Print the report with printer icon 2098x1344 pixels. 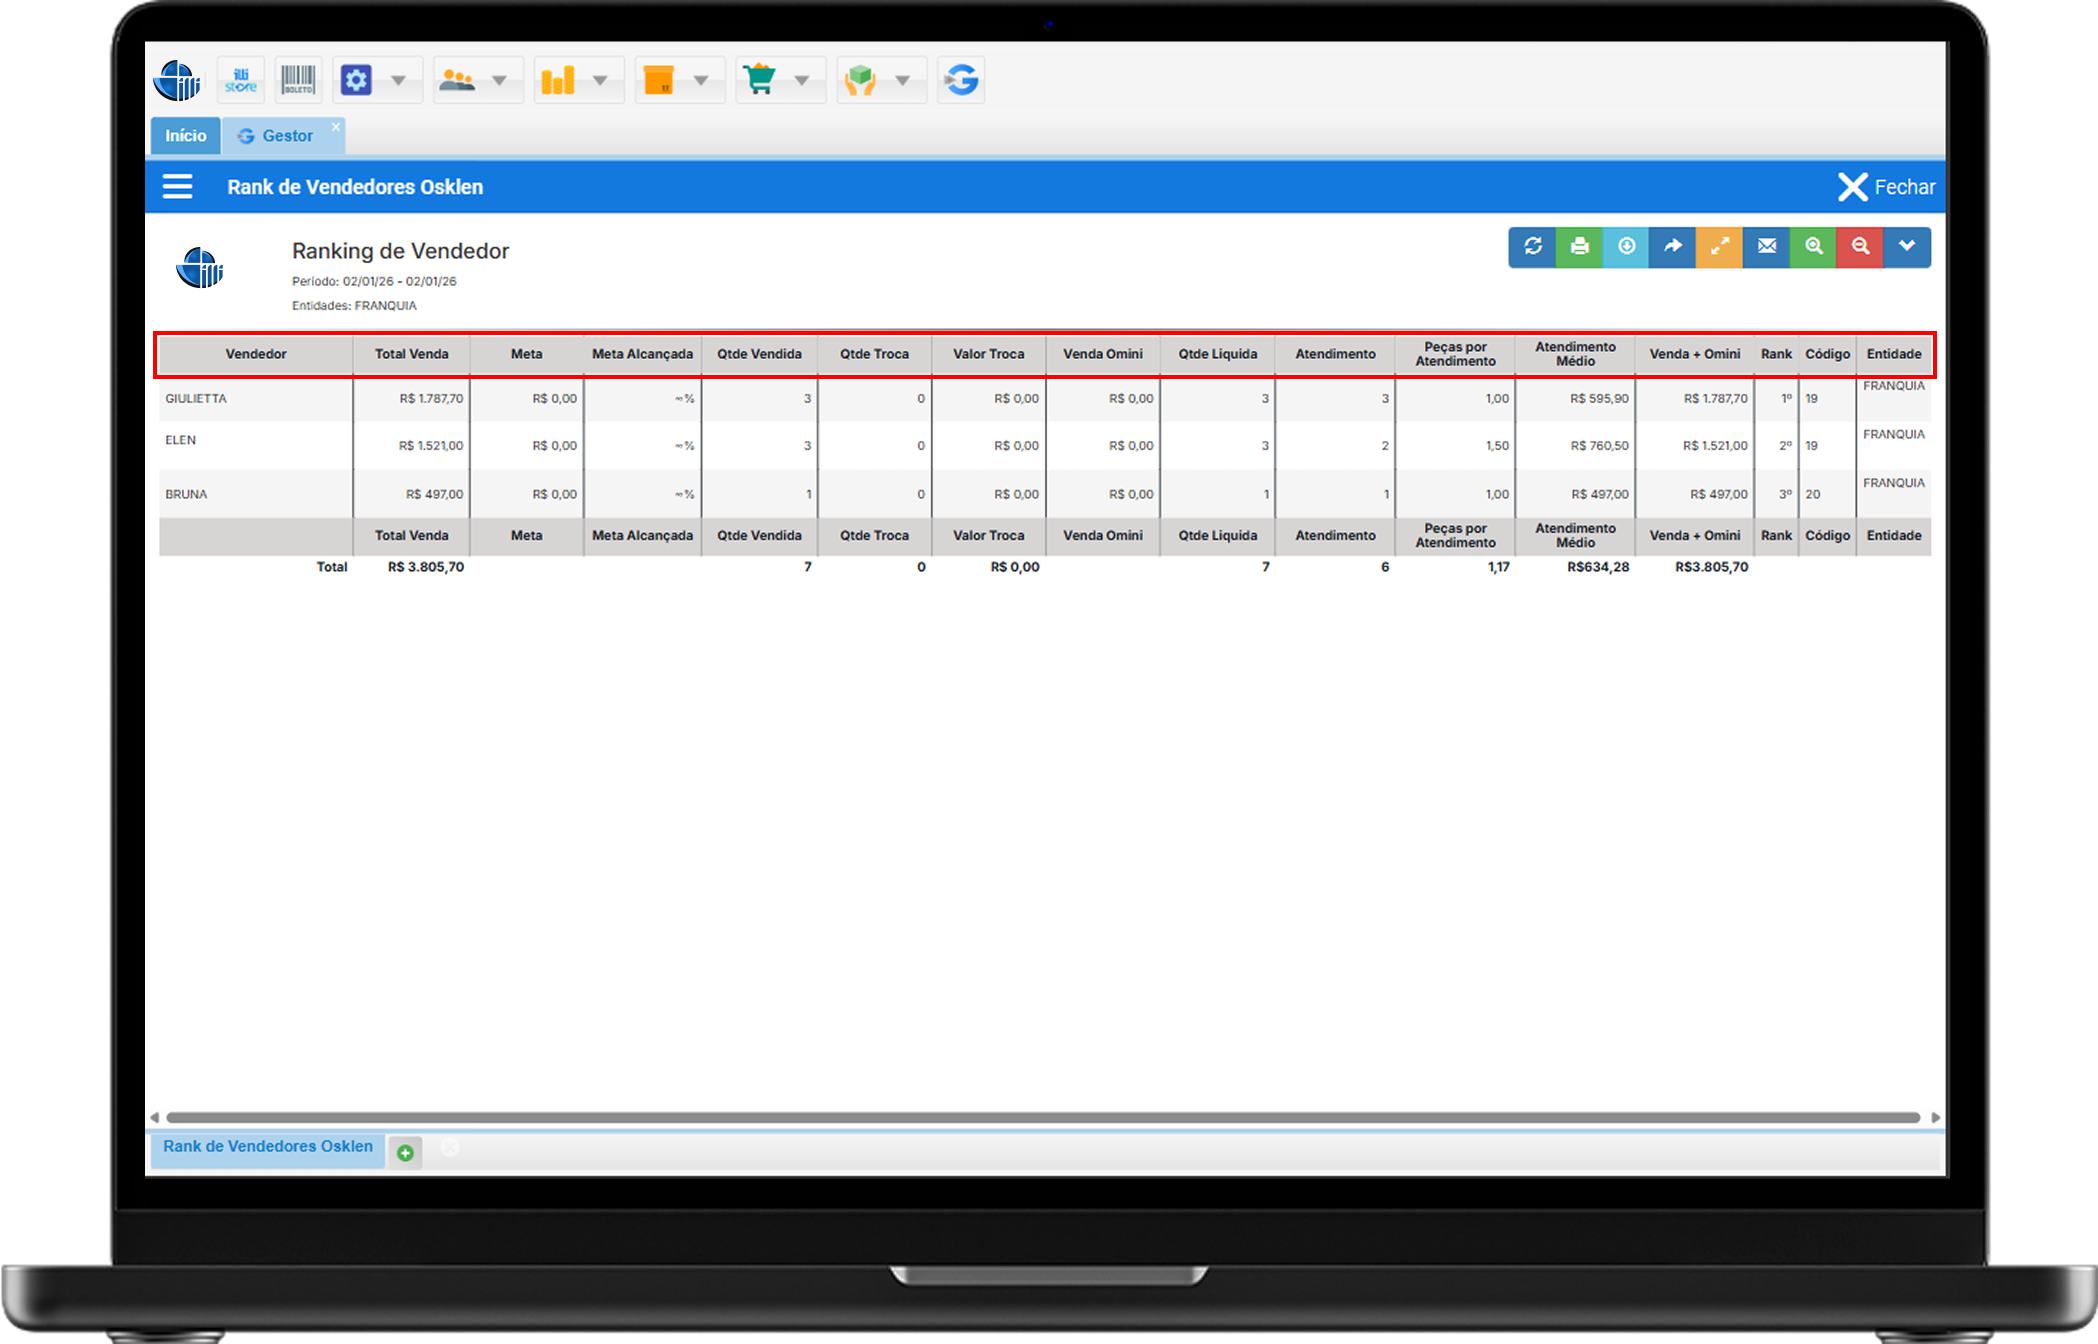tap(1579, 246)
